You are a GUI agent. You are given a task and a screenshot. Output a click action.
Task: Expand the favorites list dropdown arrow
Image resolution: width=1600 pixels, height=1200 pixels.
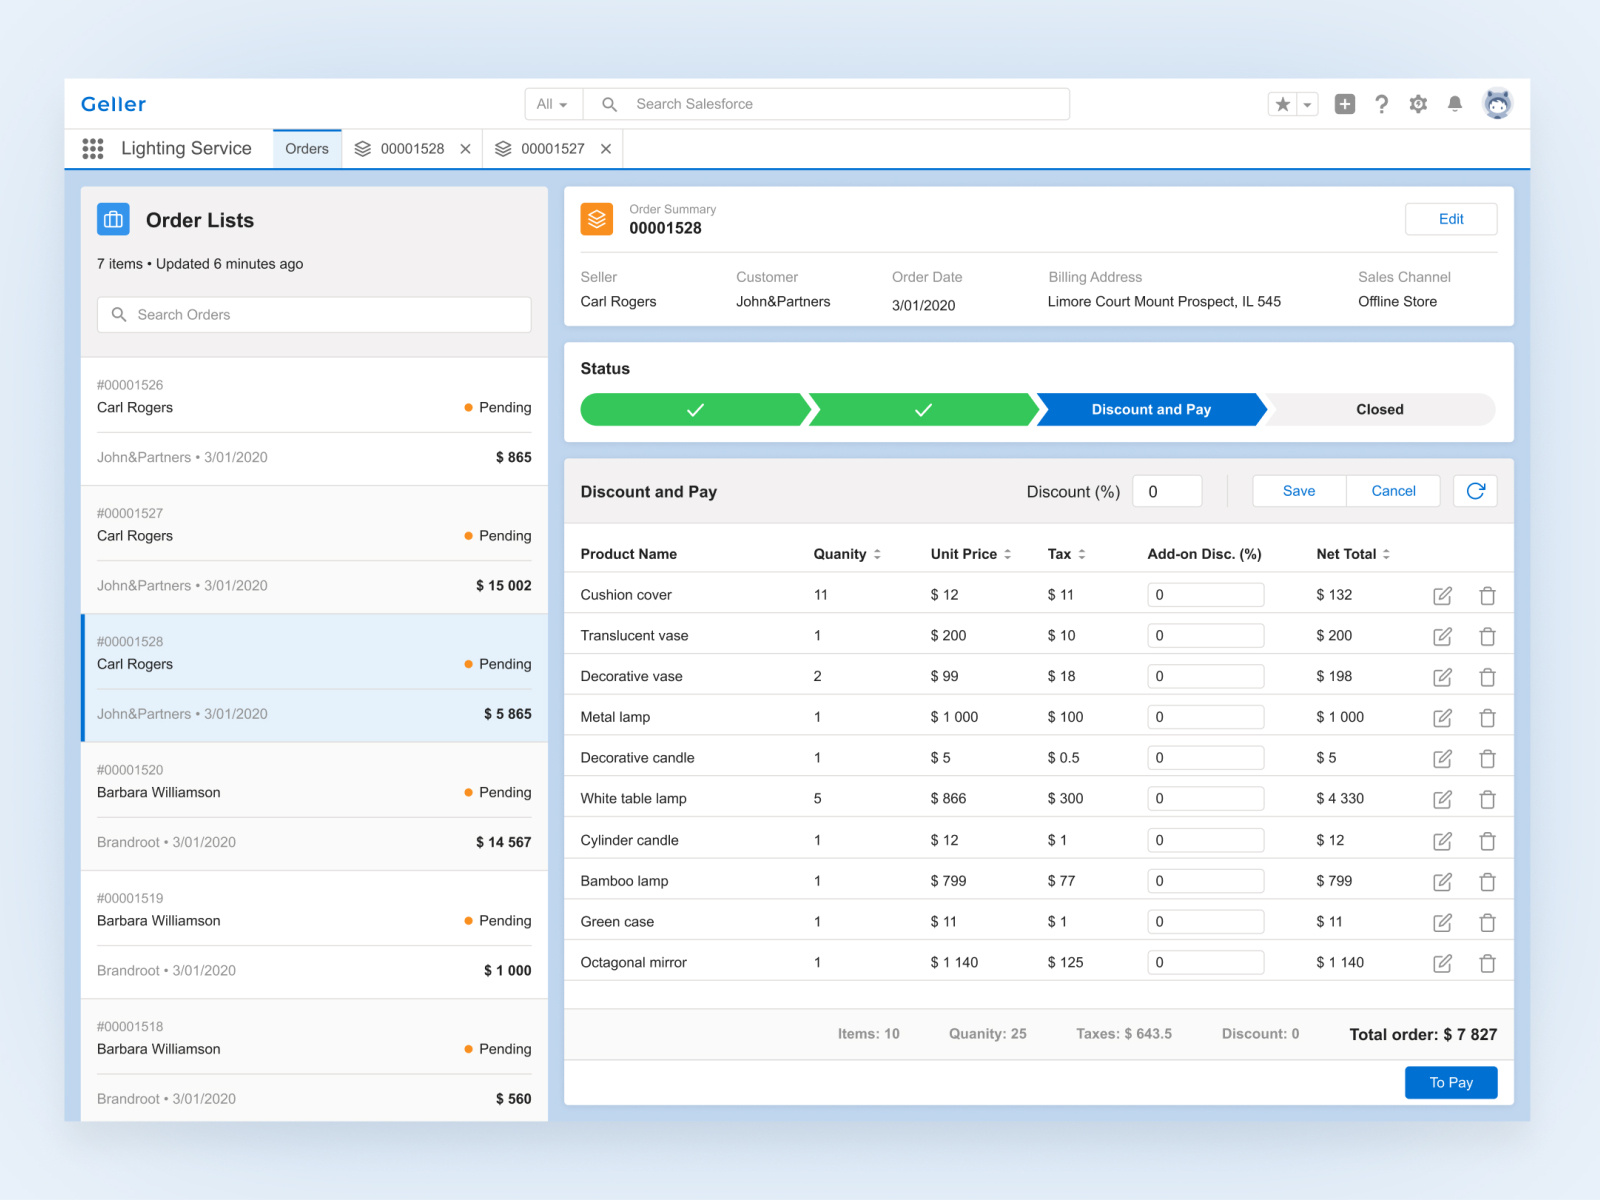[x=1307, y=104]
